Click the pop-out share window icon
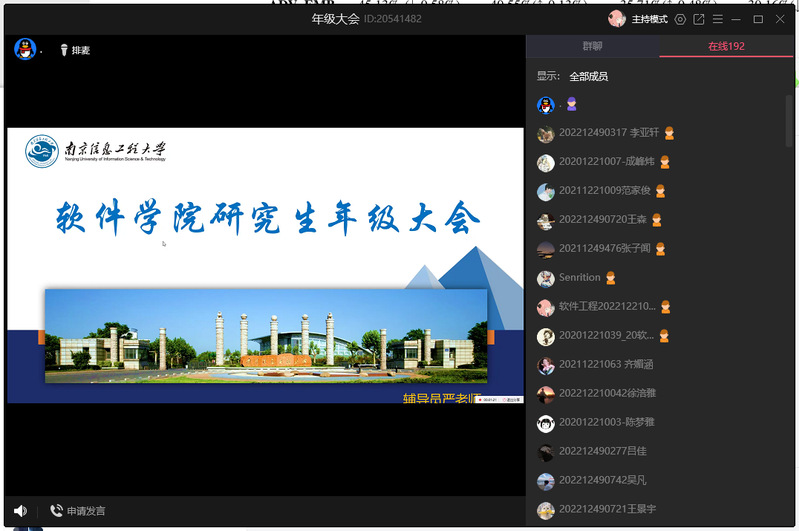The width and height of the screenshot is (799, 531). click(699, 19)
